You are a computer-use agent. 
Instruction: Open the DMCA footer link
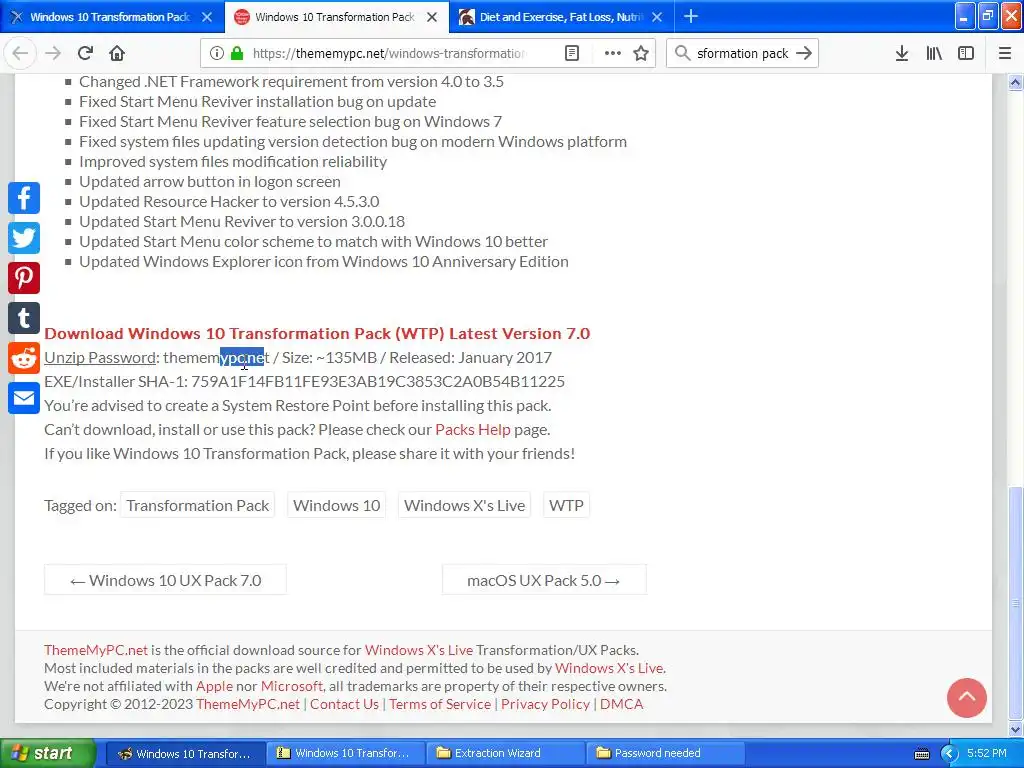tap(622, 705)
